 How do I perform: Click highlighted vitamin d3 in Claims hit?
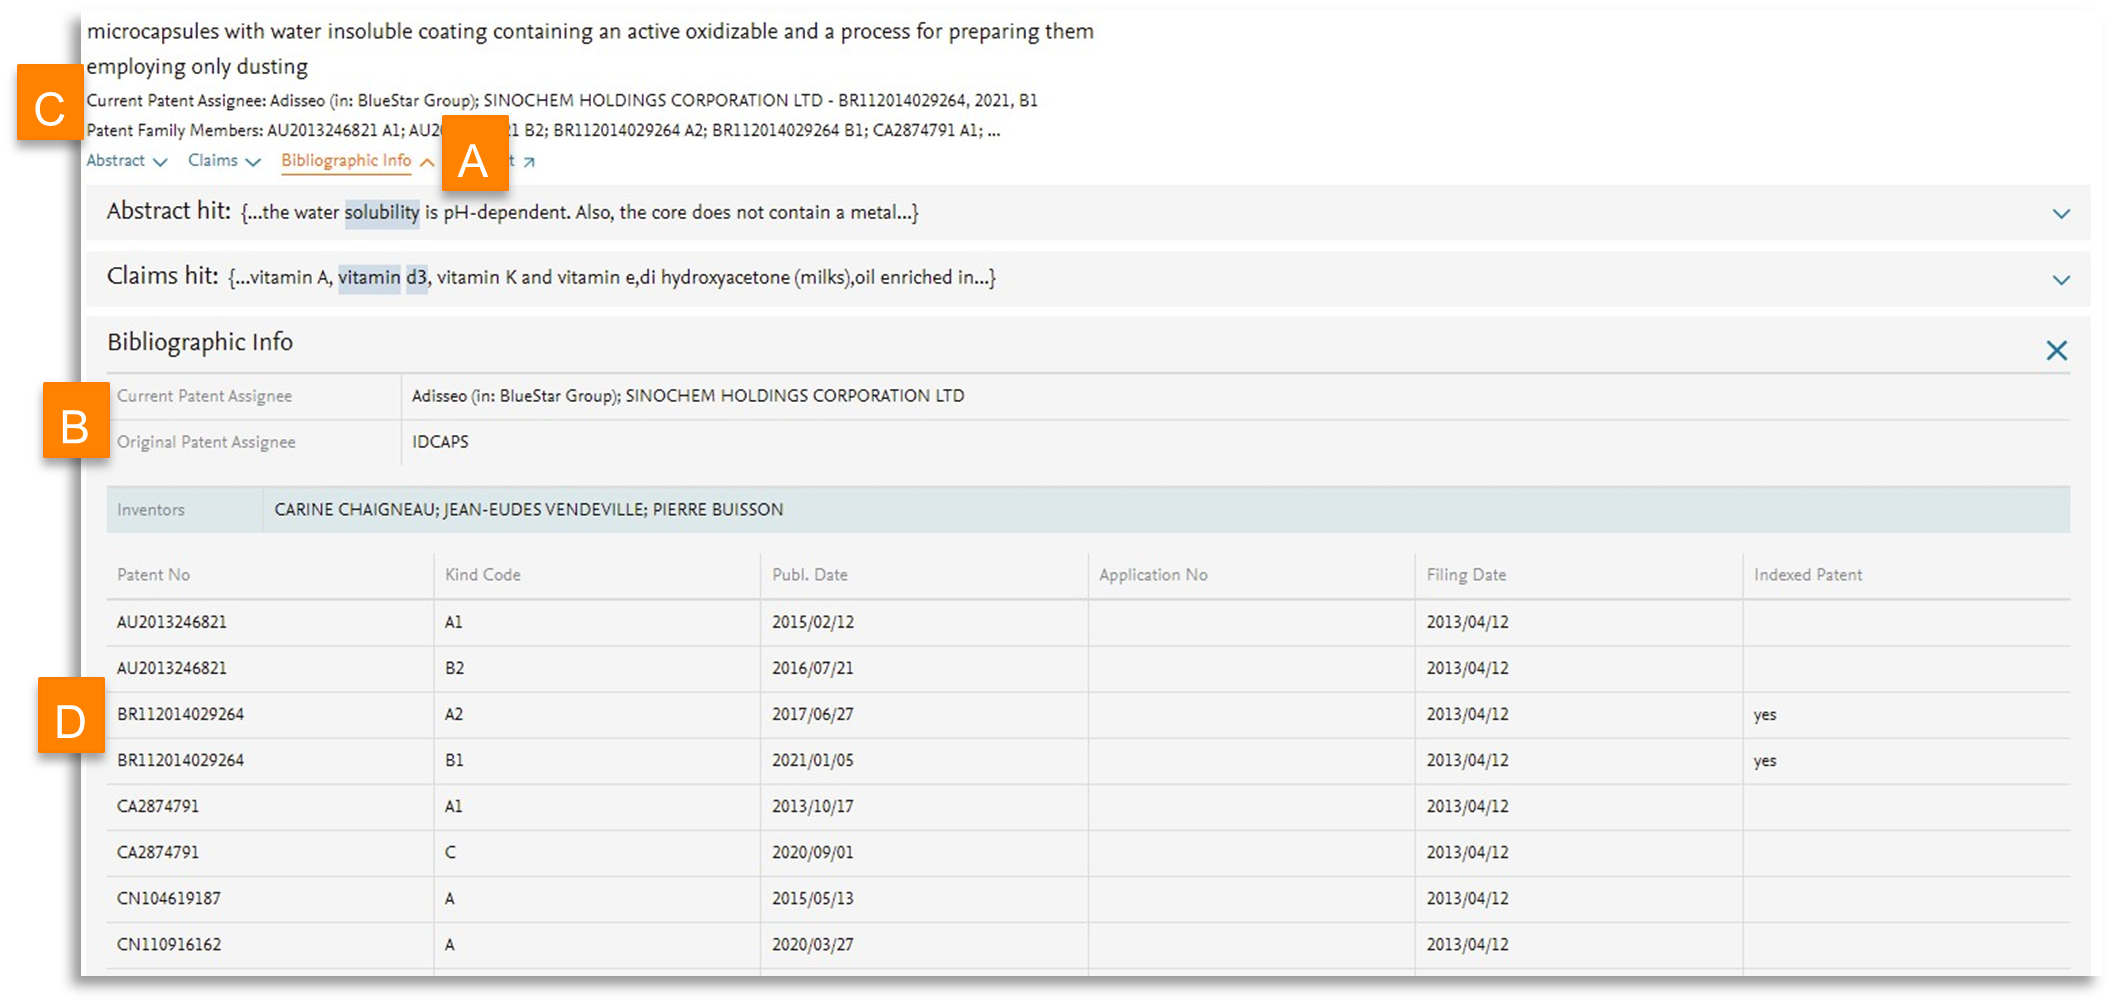[382, 278]
